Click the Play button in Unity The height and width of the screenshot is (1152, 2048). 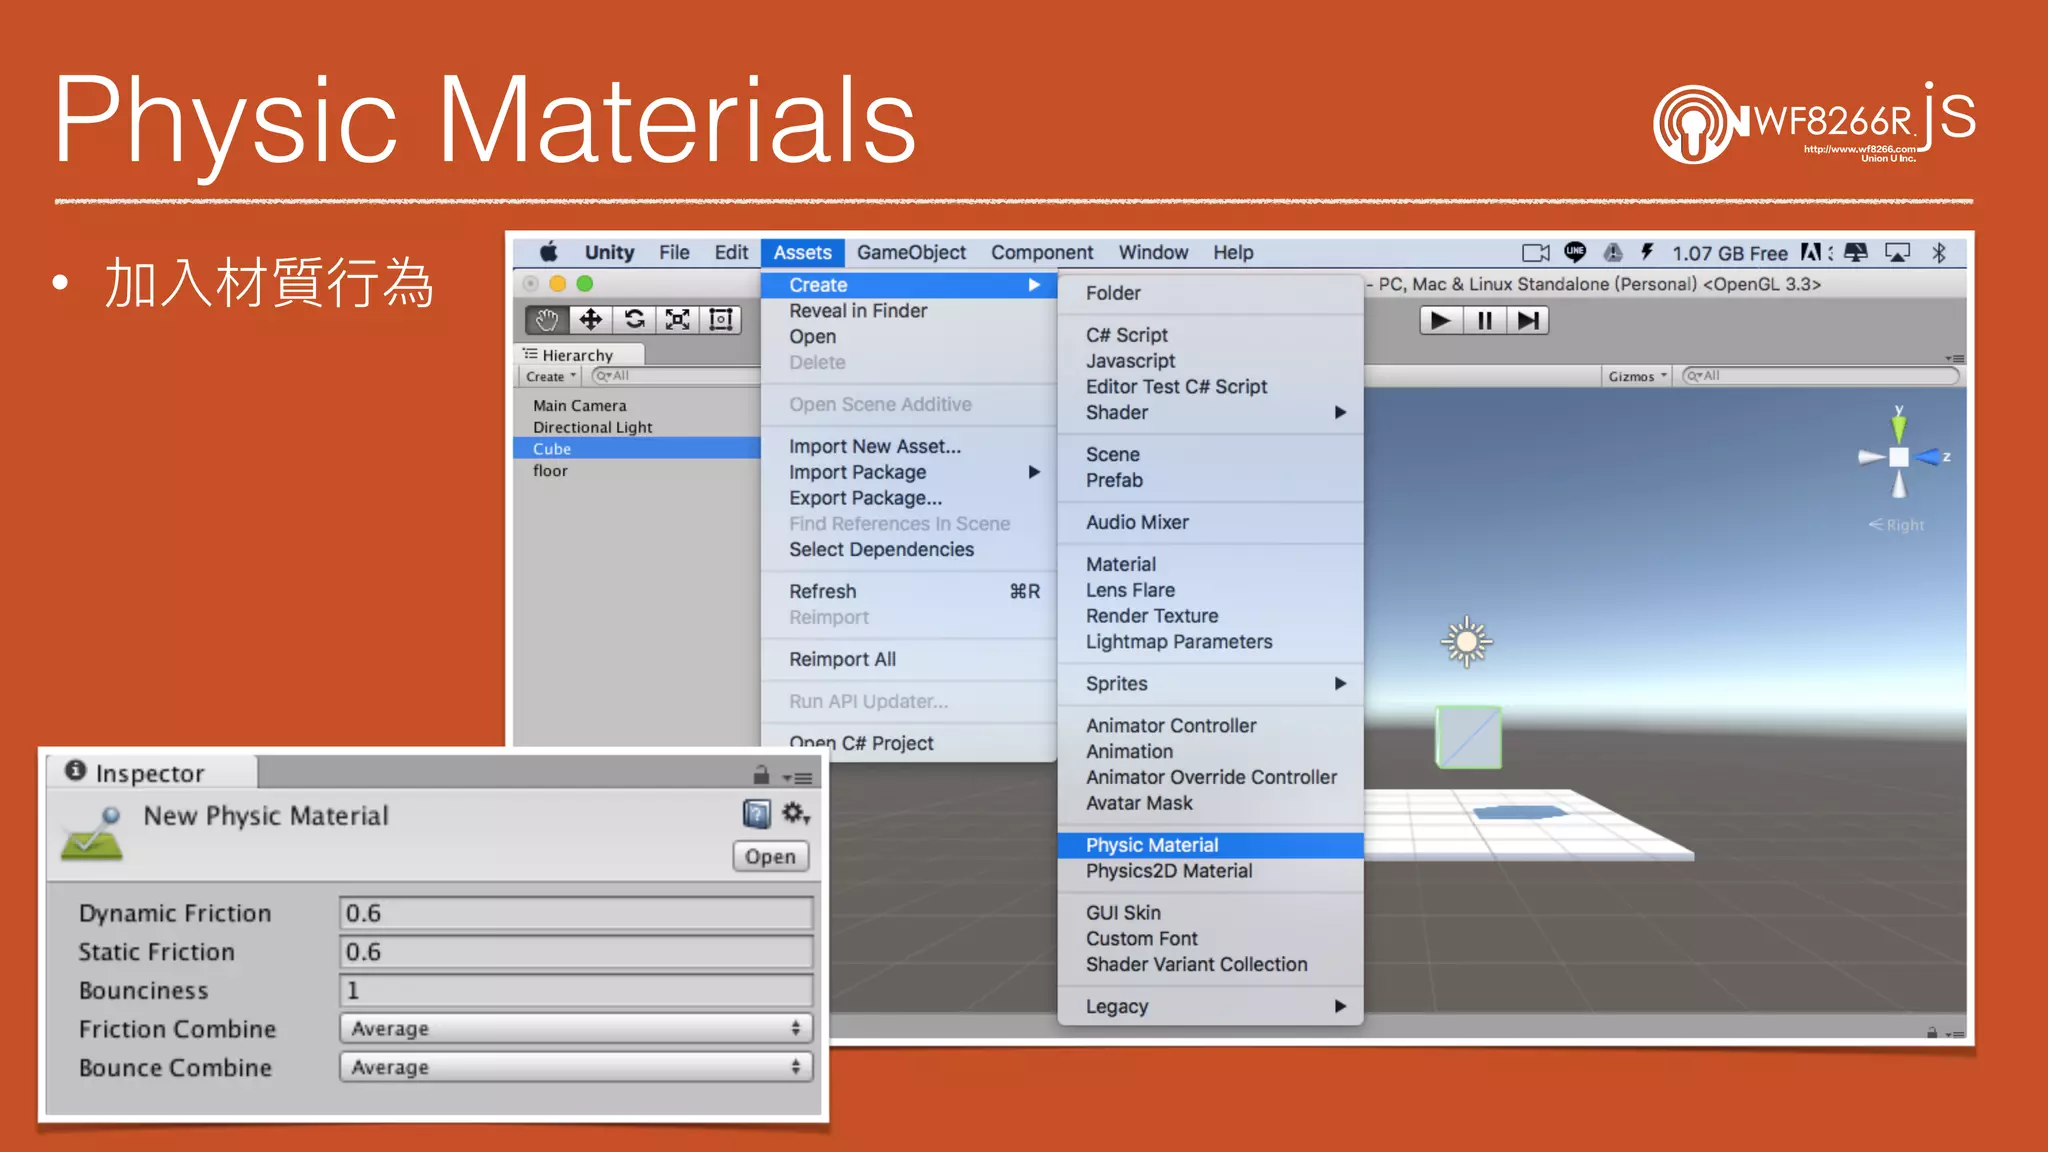tap(1441, 321)
